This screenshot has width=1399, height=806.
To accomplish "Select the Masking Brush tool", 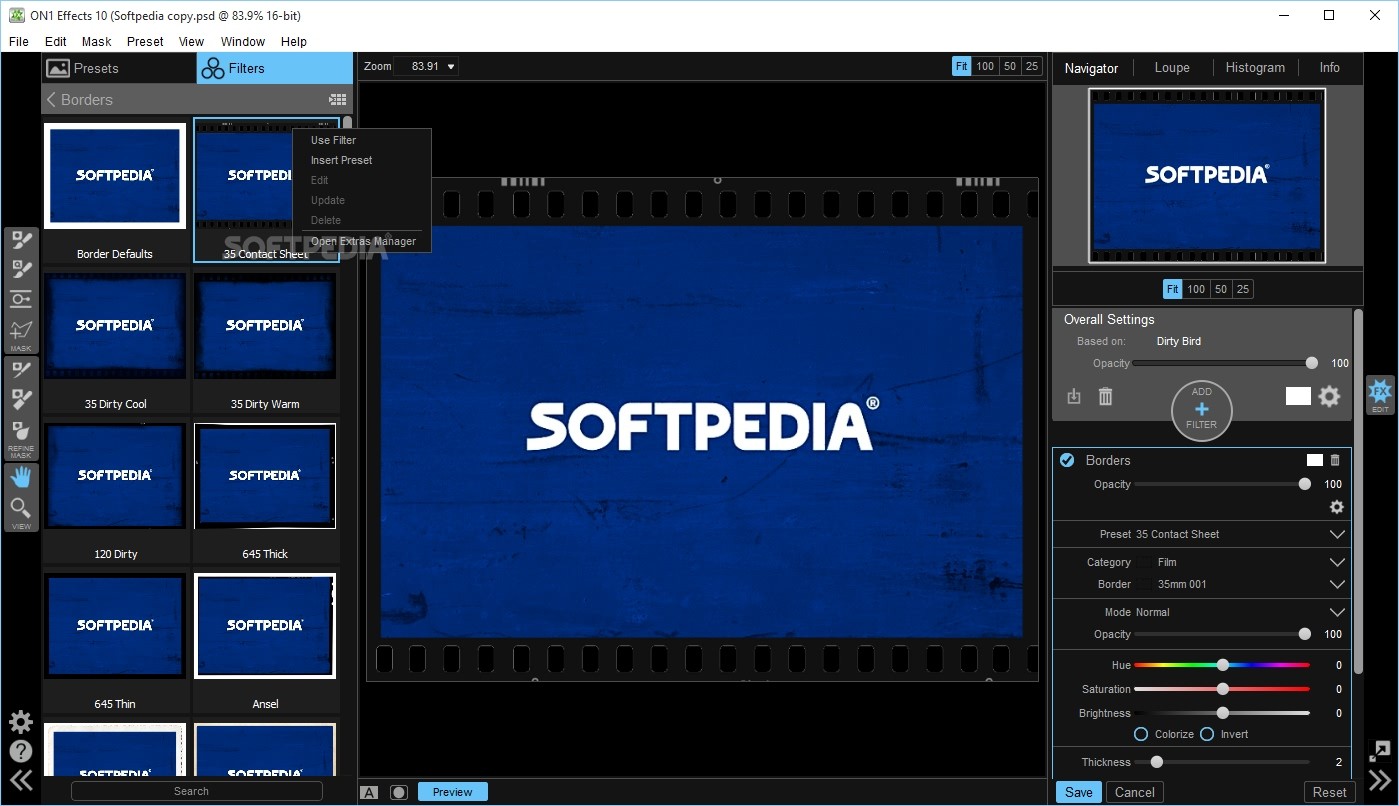I will click(21, 241).
